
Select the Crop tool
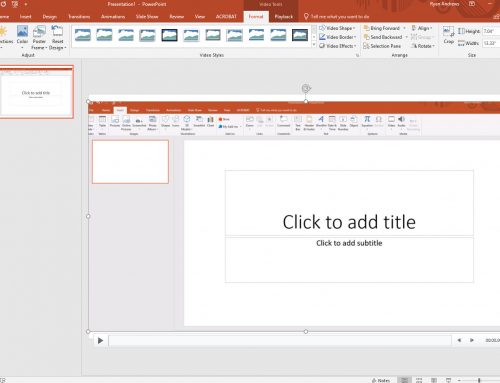tap(449, 35)
